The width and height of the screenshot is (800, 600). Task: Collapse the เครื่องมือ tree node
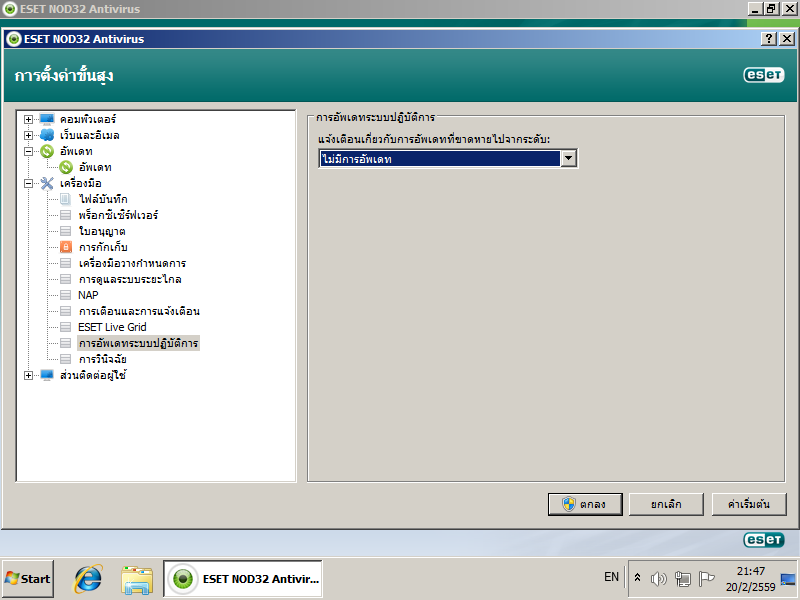coord(29,183)
